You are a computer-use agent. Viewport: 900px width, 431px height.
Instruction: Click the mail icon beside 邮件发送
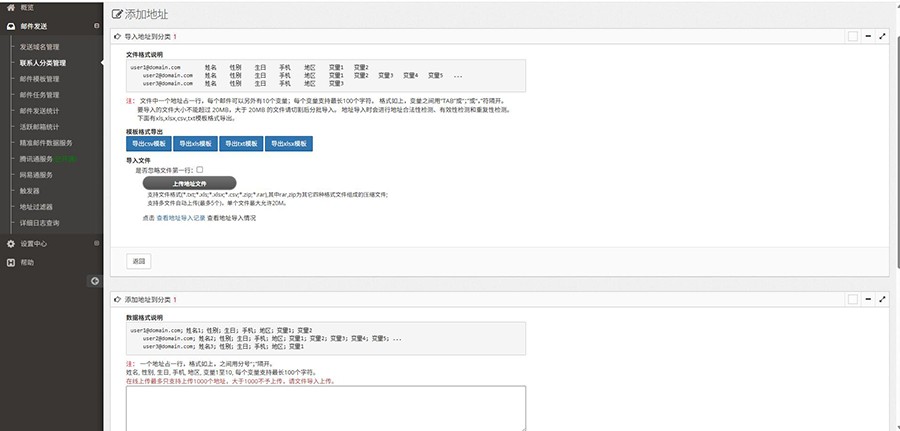(x=10, y=26)
